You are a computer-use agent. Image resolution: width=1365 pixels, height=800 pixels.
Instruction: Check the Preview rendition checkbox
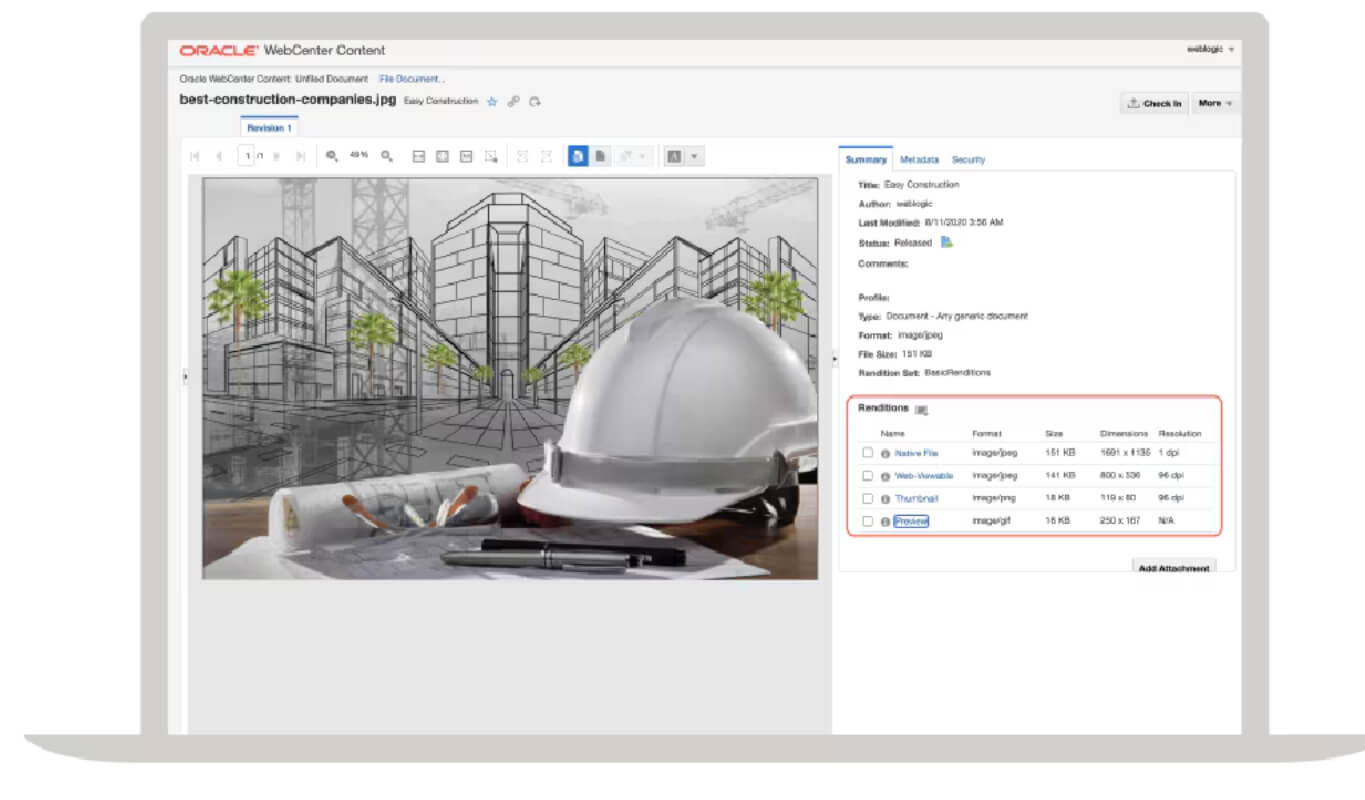[867, 521]
